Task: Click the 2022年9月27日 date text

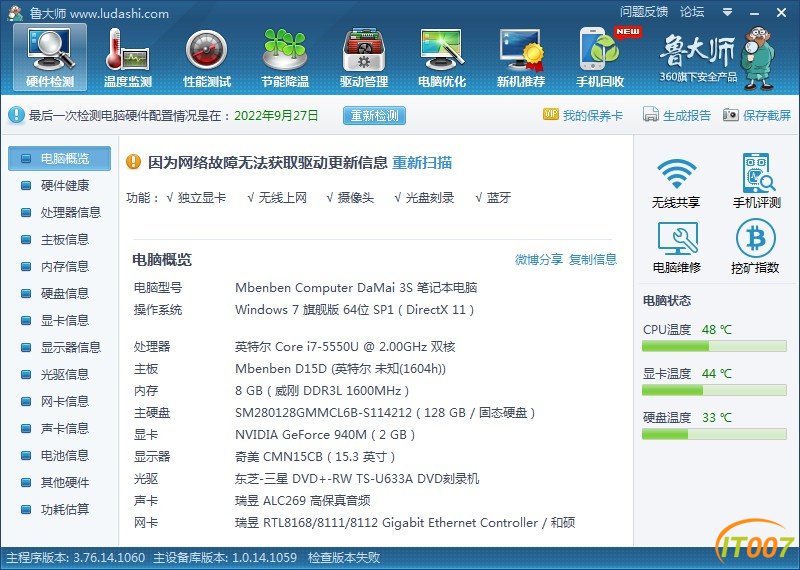Action: (276, 115)
